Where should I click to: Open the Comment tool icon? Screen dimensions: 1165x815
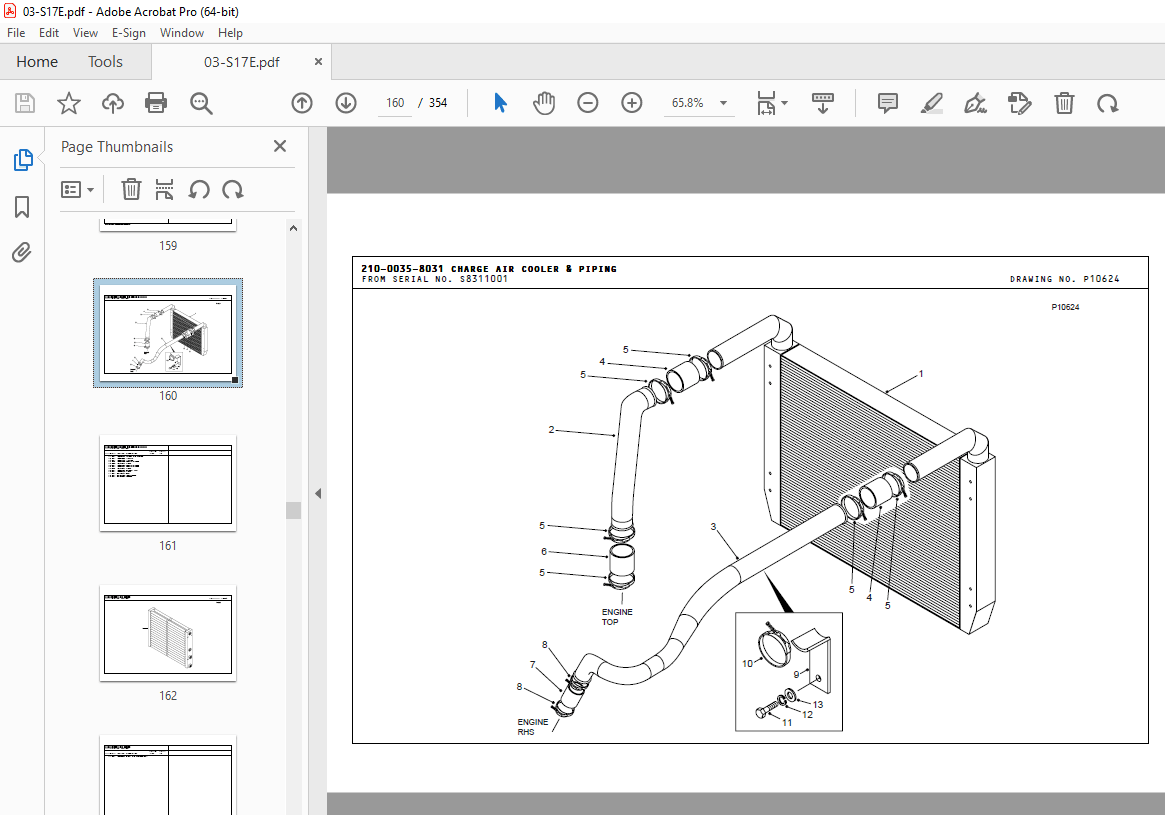pyautogui.click(x=886, y=102)
